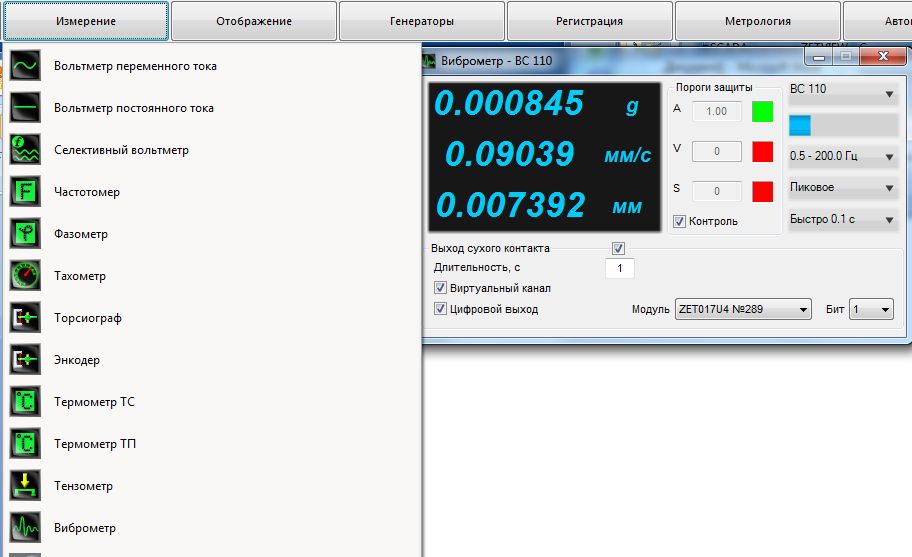Click the displacement threshold S field
912x557 pixels.
717,191
